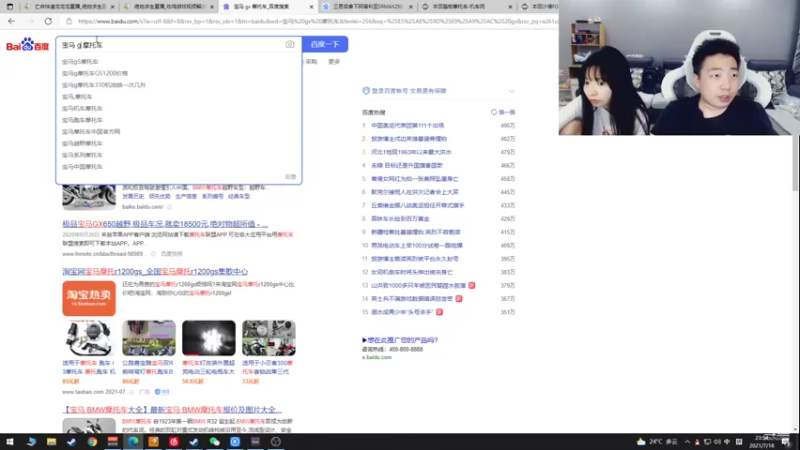Select suggestion 宝马g摩托车GS1200价格
The height and width of the screenshot is (450, 800).
(x=95, y=73)
